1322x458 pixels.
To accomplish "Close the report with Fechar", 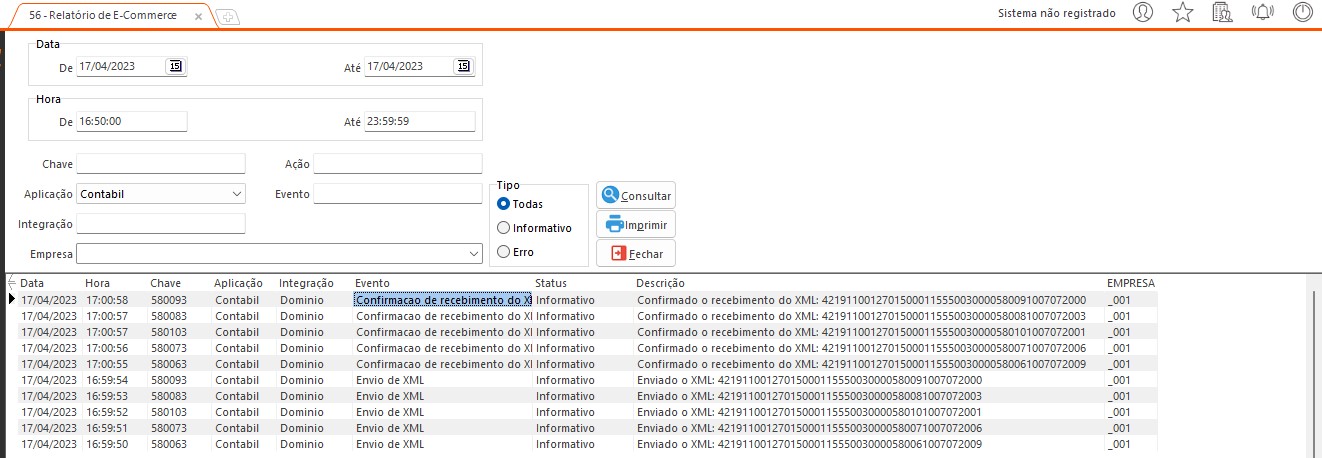I will click(x=636, y=254).
